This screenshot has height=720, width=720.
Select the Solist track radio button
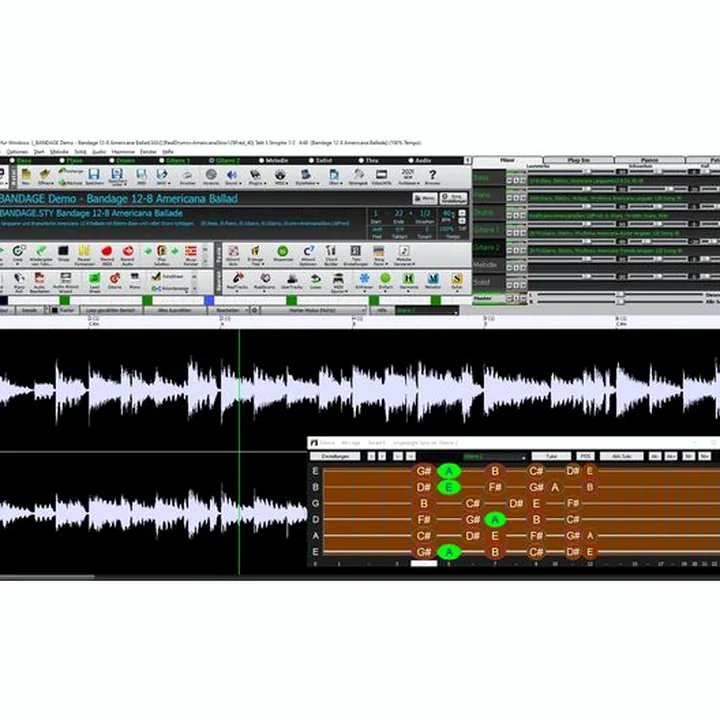pyautogui.click(x=311, y=161)
